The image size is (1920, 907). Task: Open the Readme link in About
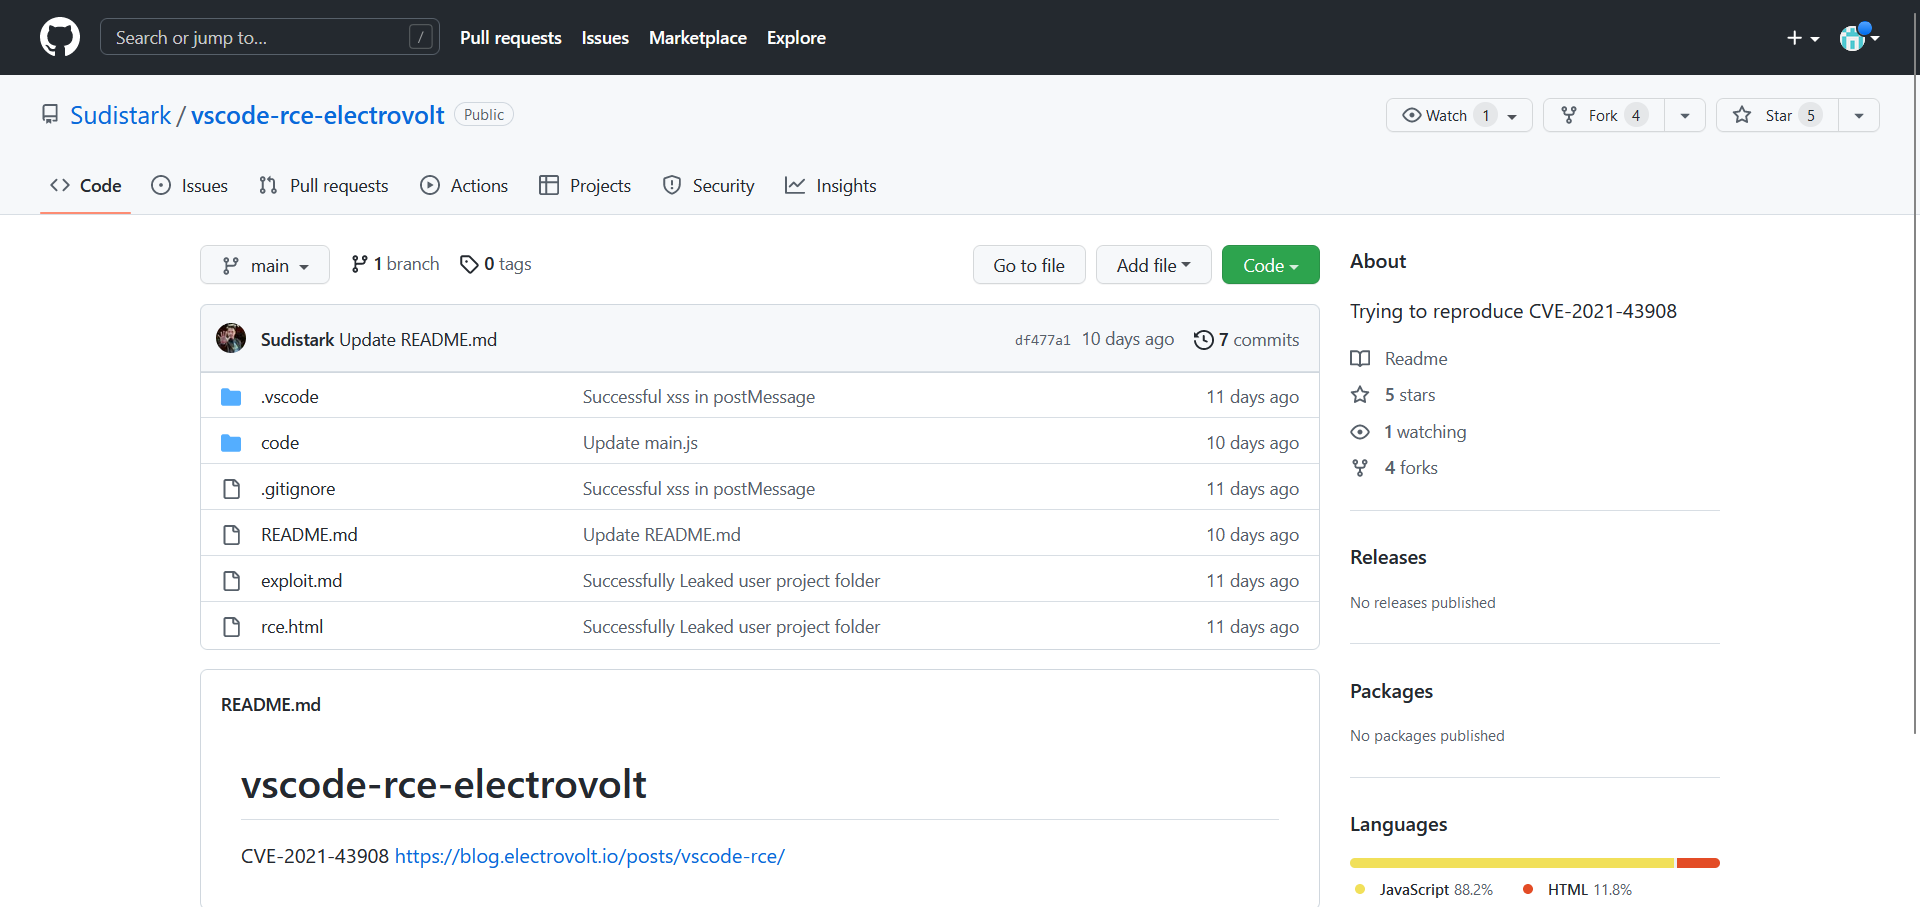pos(1399,358)
